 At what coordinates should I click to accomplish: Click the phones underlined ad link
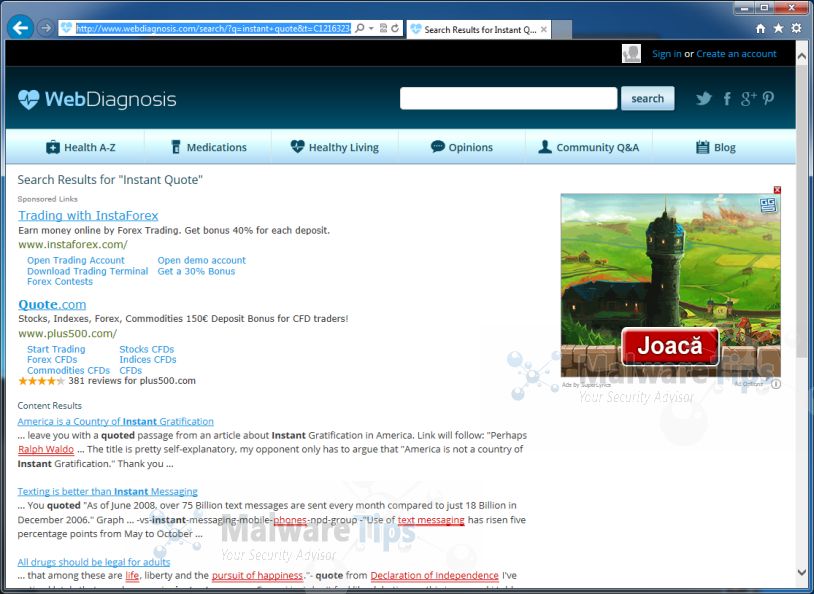coord(290,520)
